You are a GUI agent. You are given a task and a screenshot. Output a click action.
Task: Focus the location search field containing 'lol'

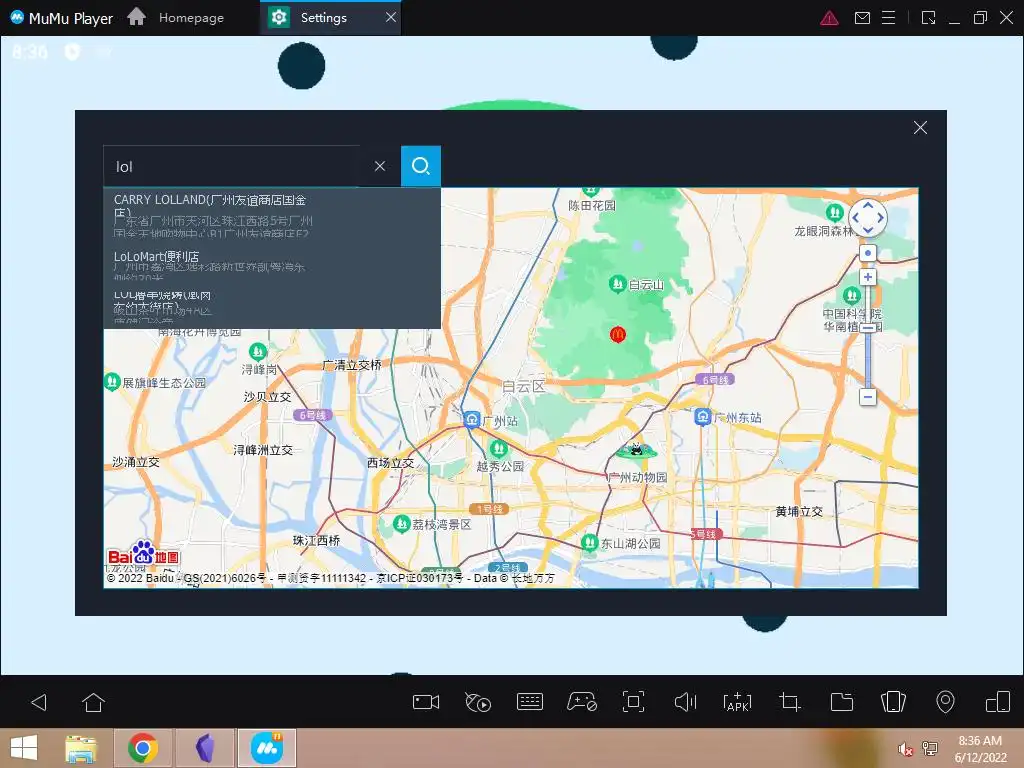click(232, 167)
